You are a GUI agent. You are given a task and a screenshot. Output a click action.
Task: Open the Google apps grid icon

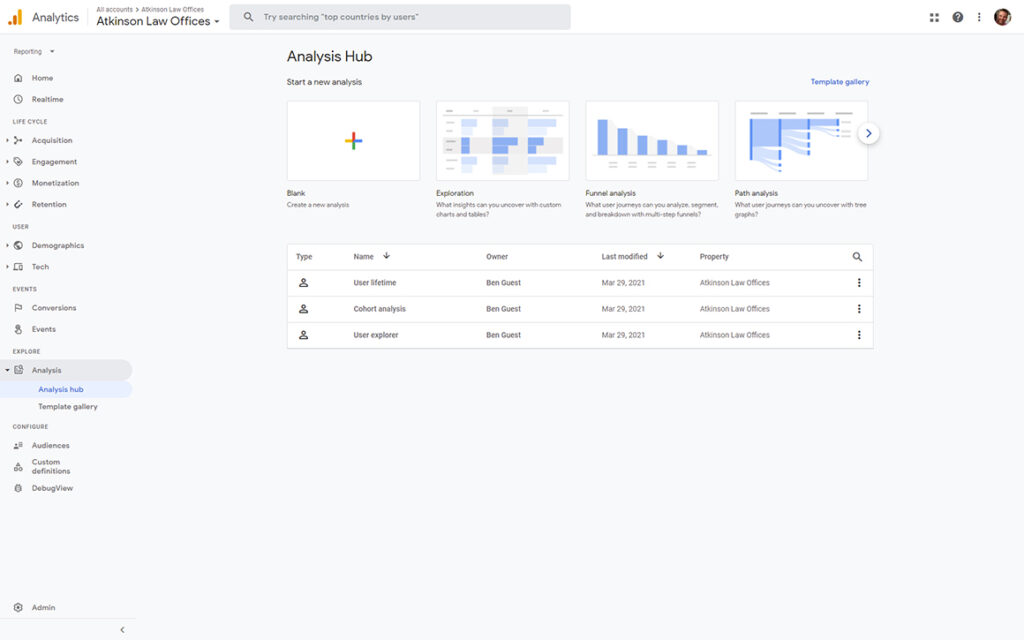[x=934, y=18]
